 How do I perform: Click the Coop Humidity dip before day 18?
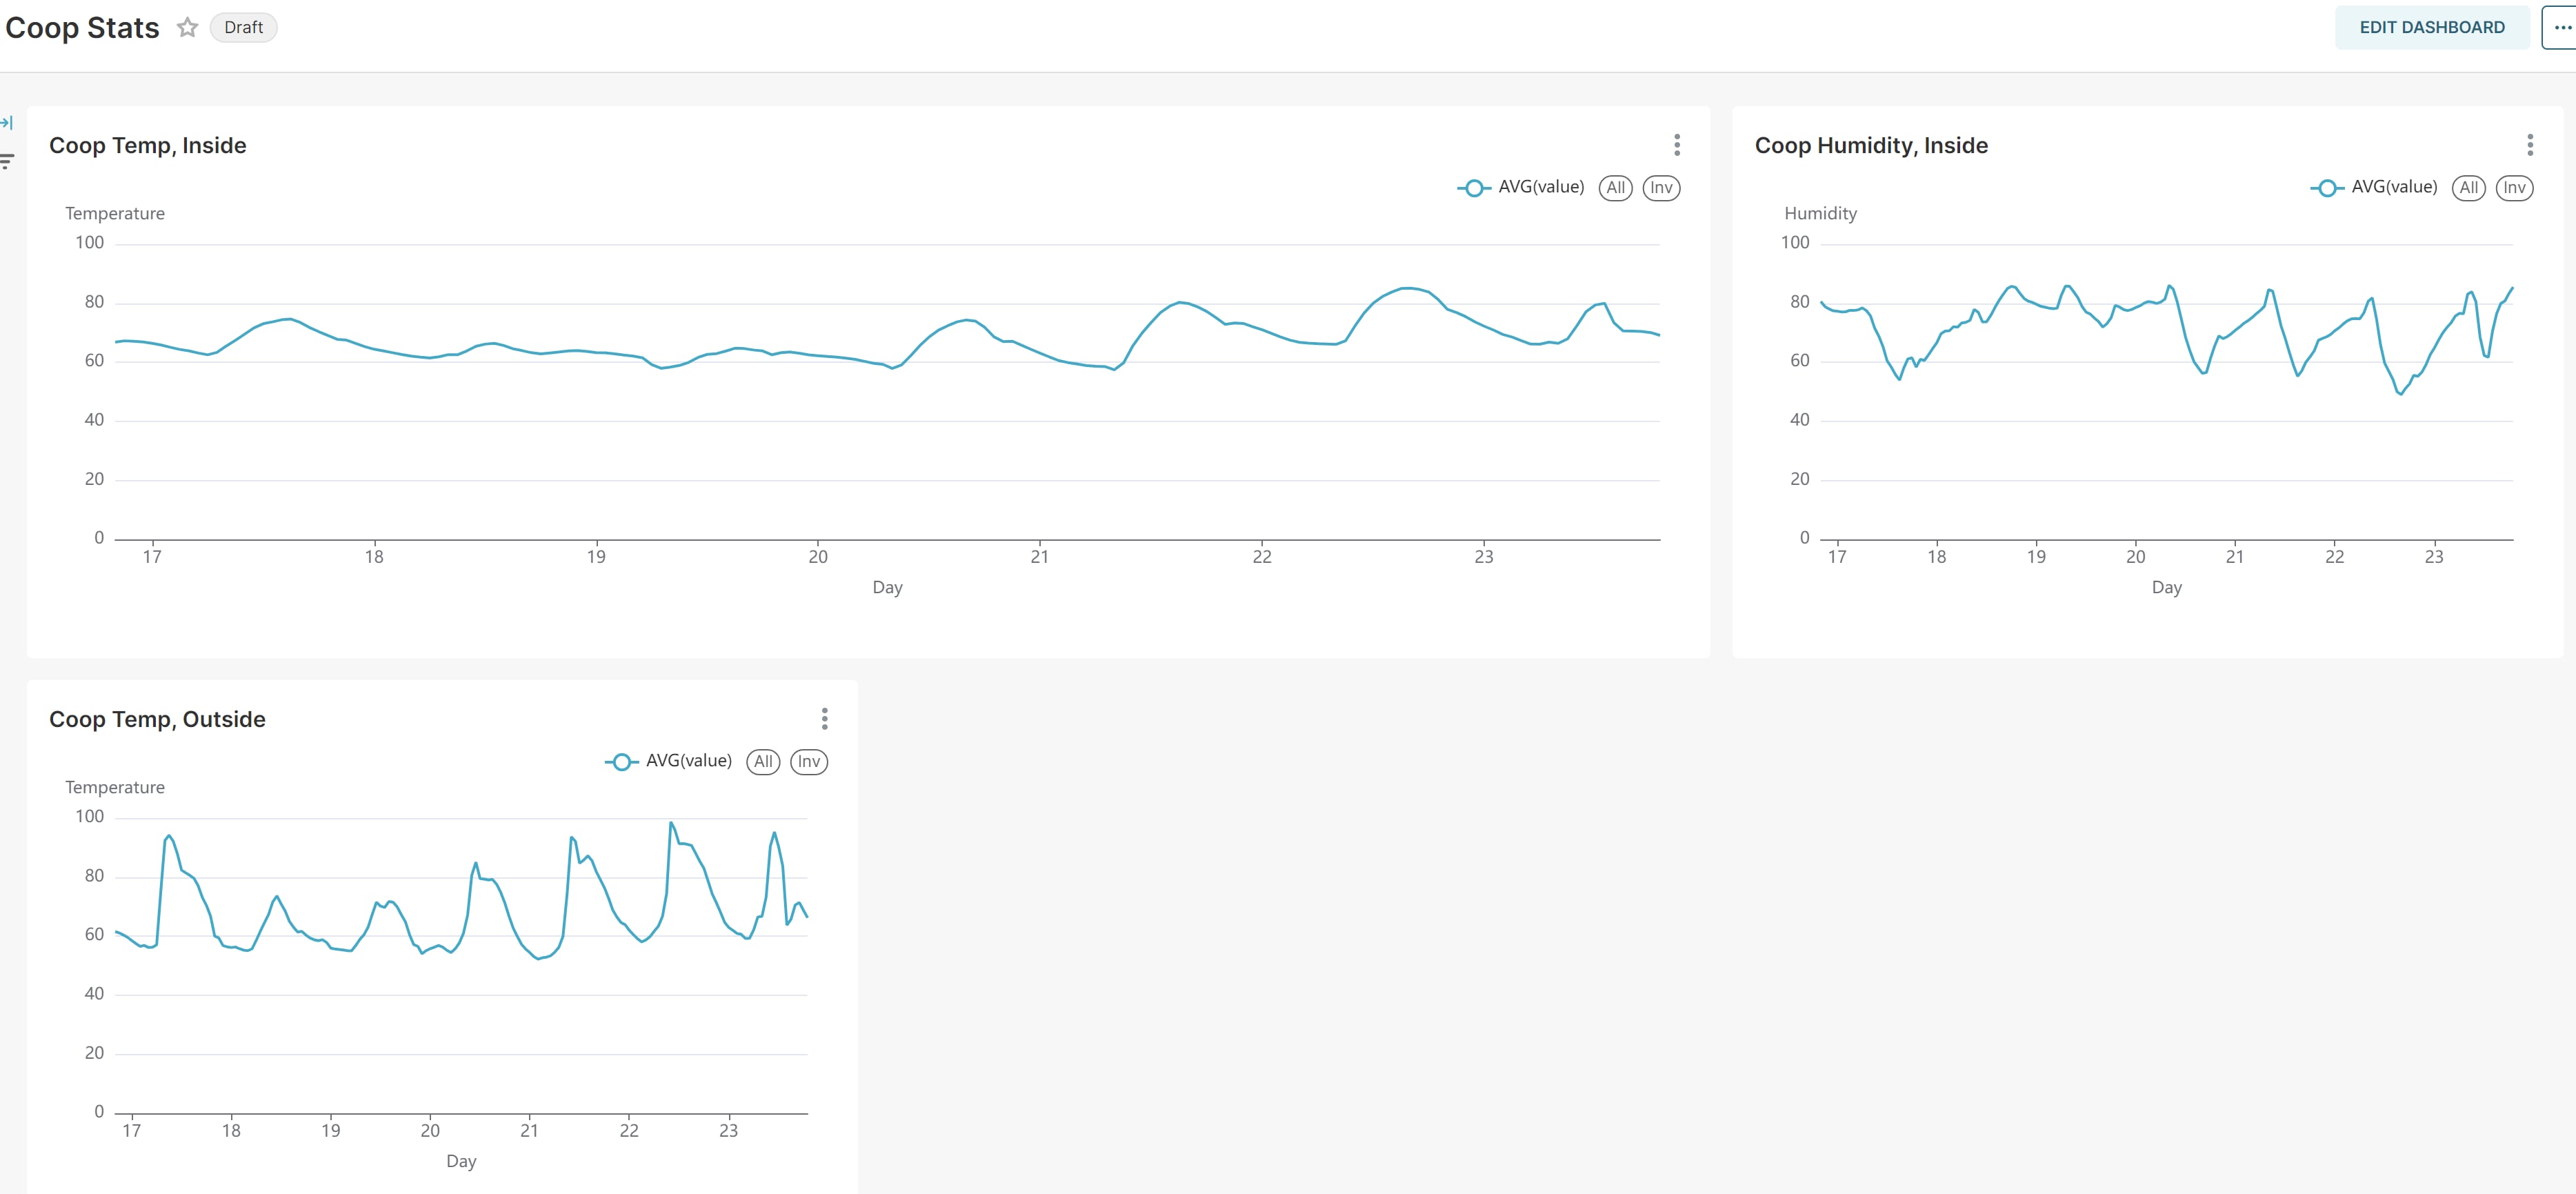1899,378
